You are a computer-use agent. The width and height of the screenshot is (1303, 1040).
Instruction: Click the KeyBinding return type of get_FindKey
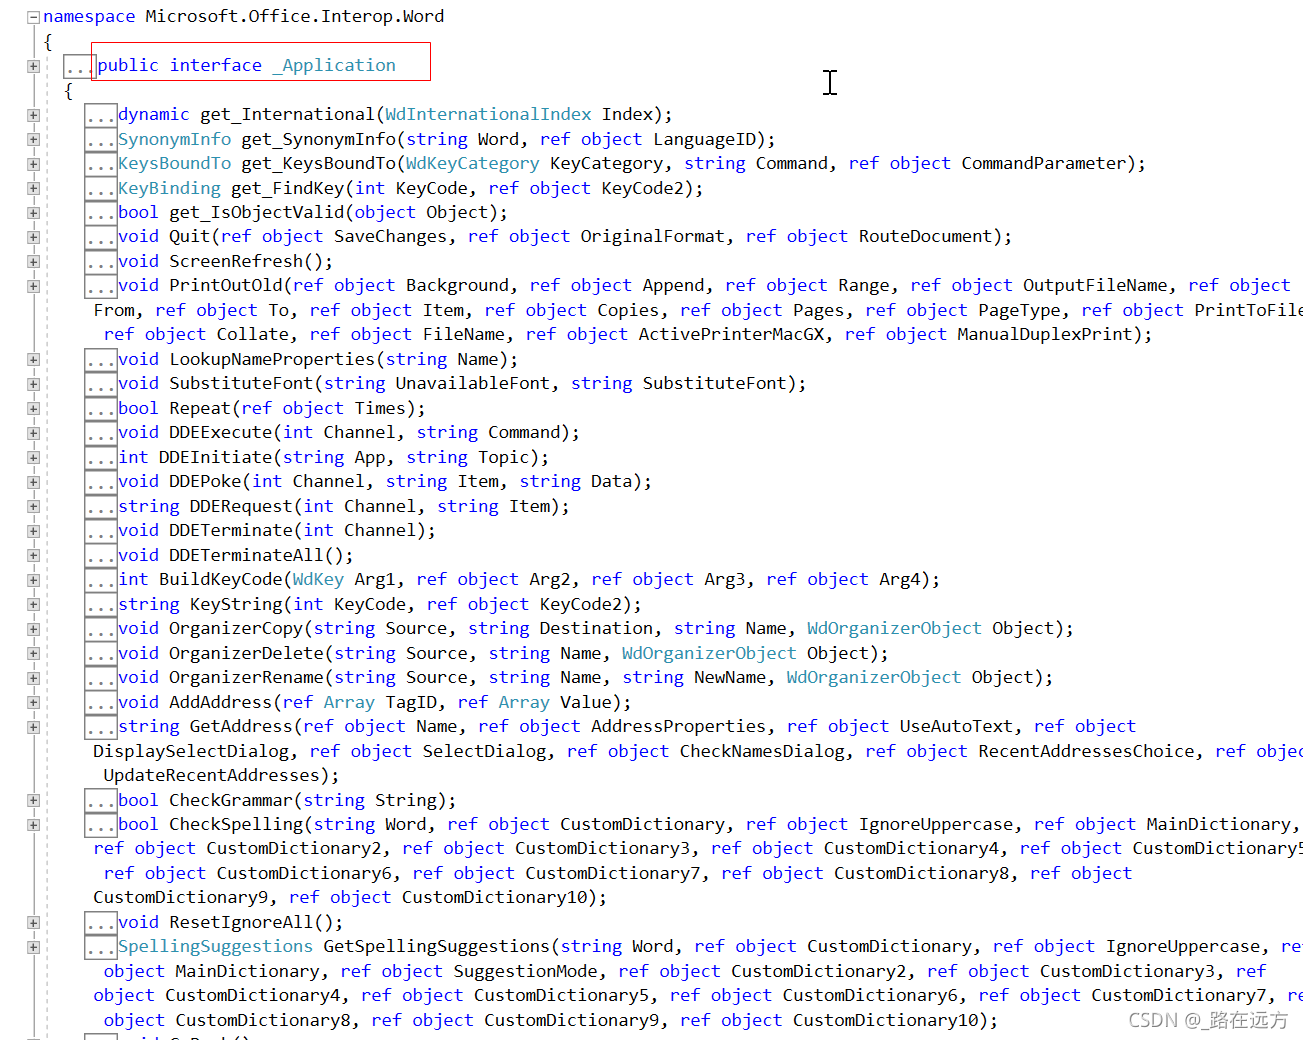pos(169,187)
